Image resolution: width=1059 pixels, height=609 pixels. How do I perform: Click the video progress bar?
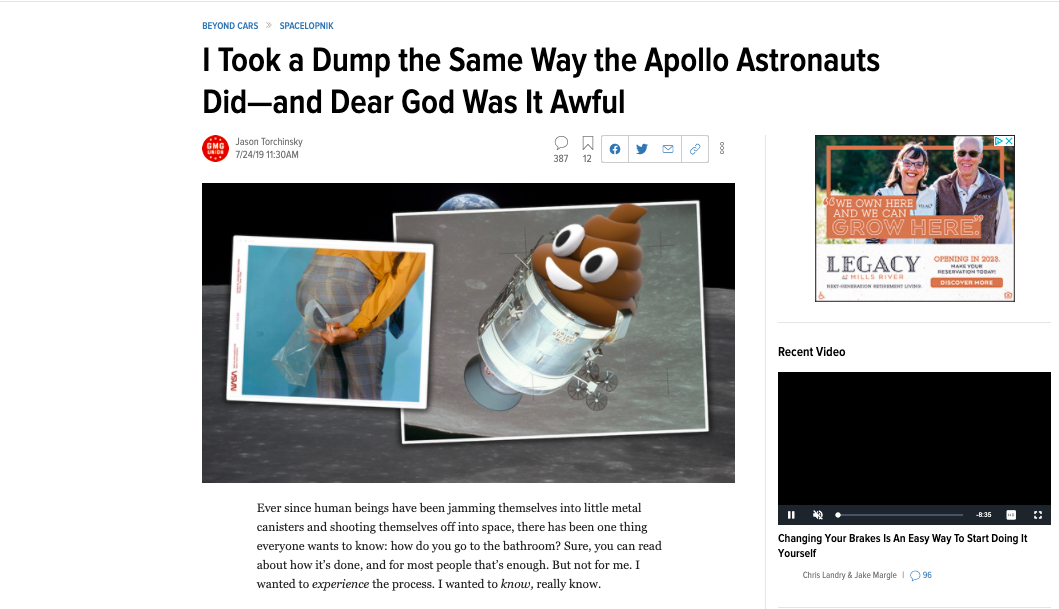pyautogui.click(x=900, y=515)
